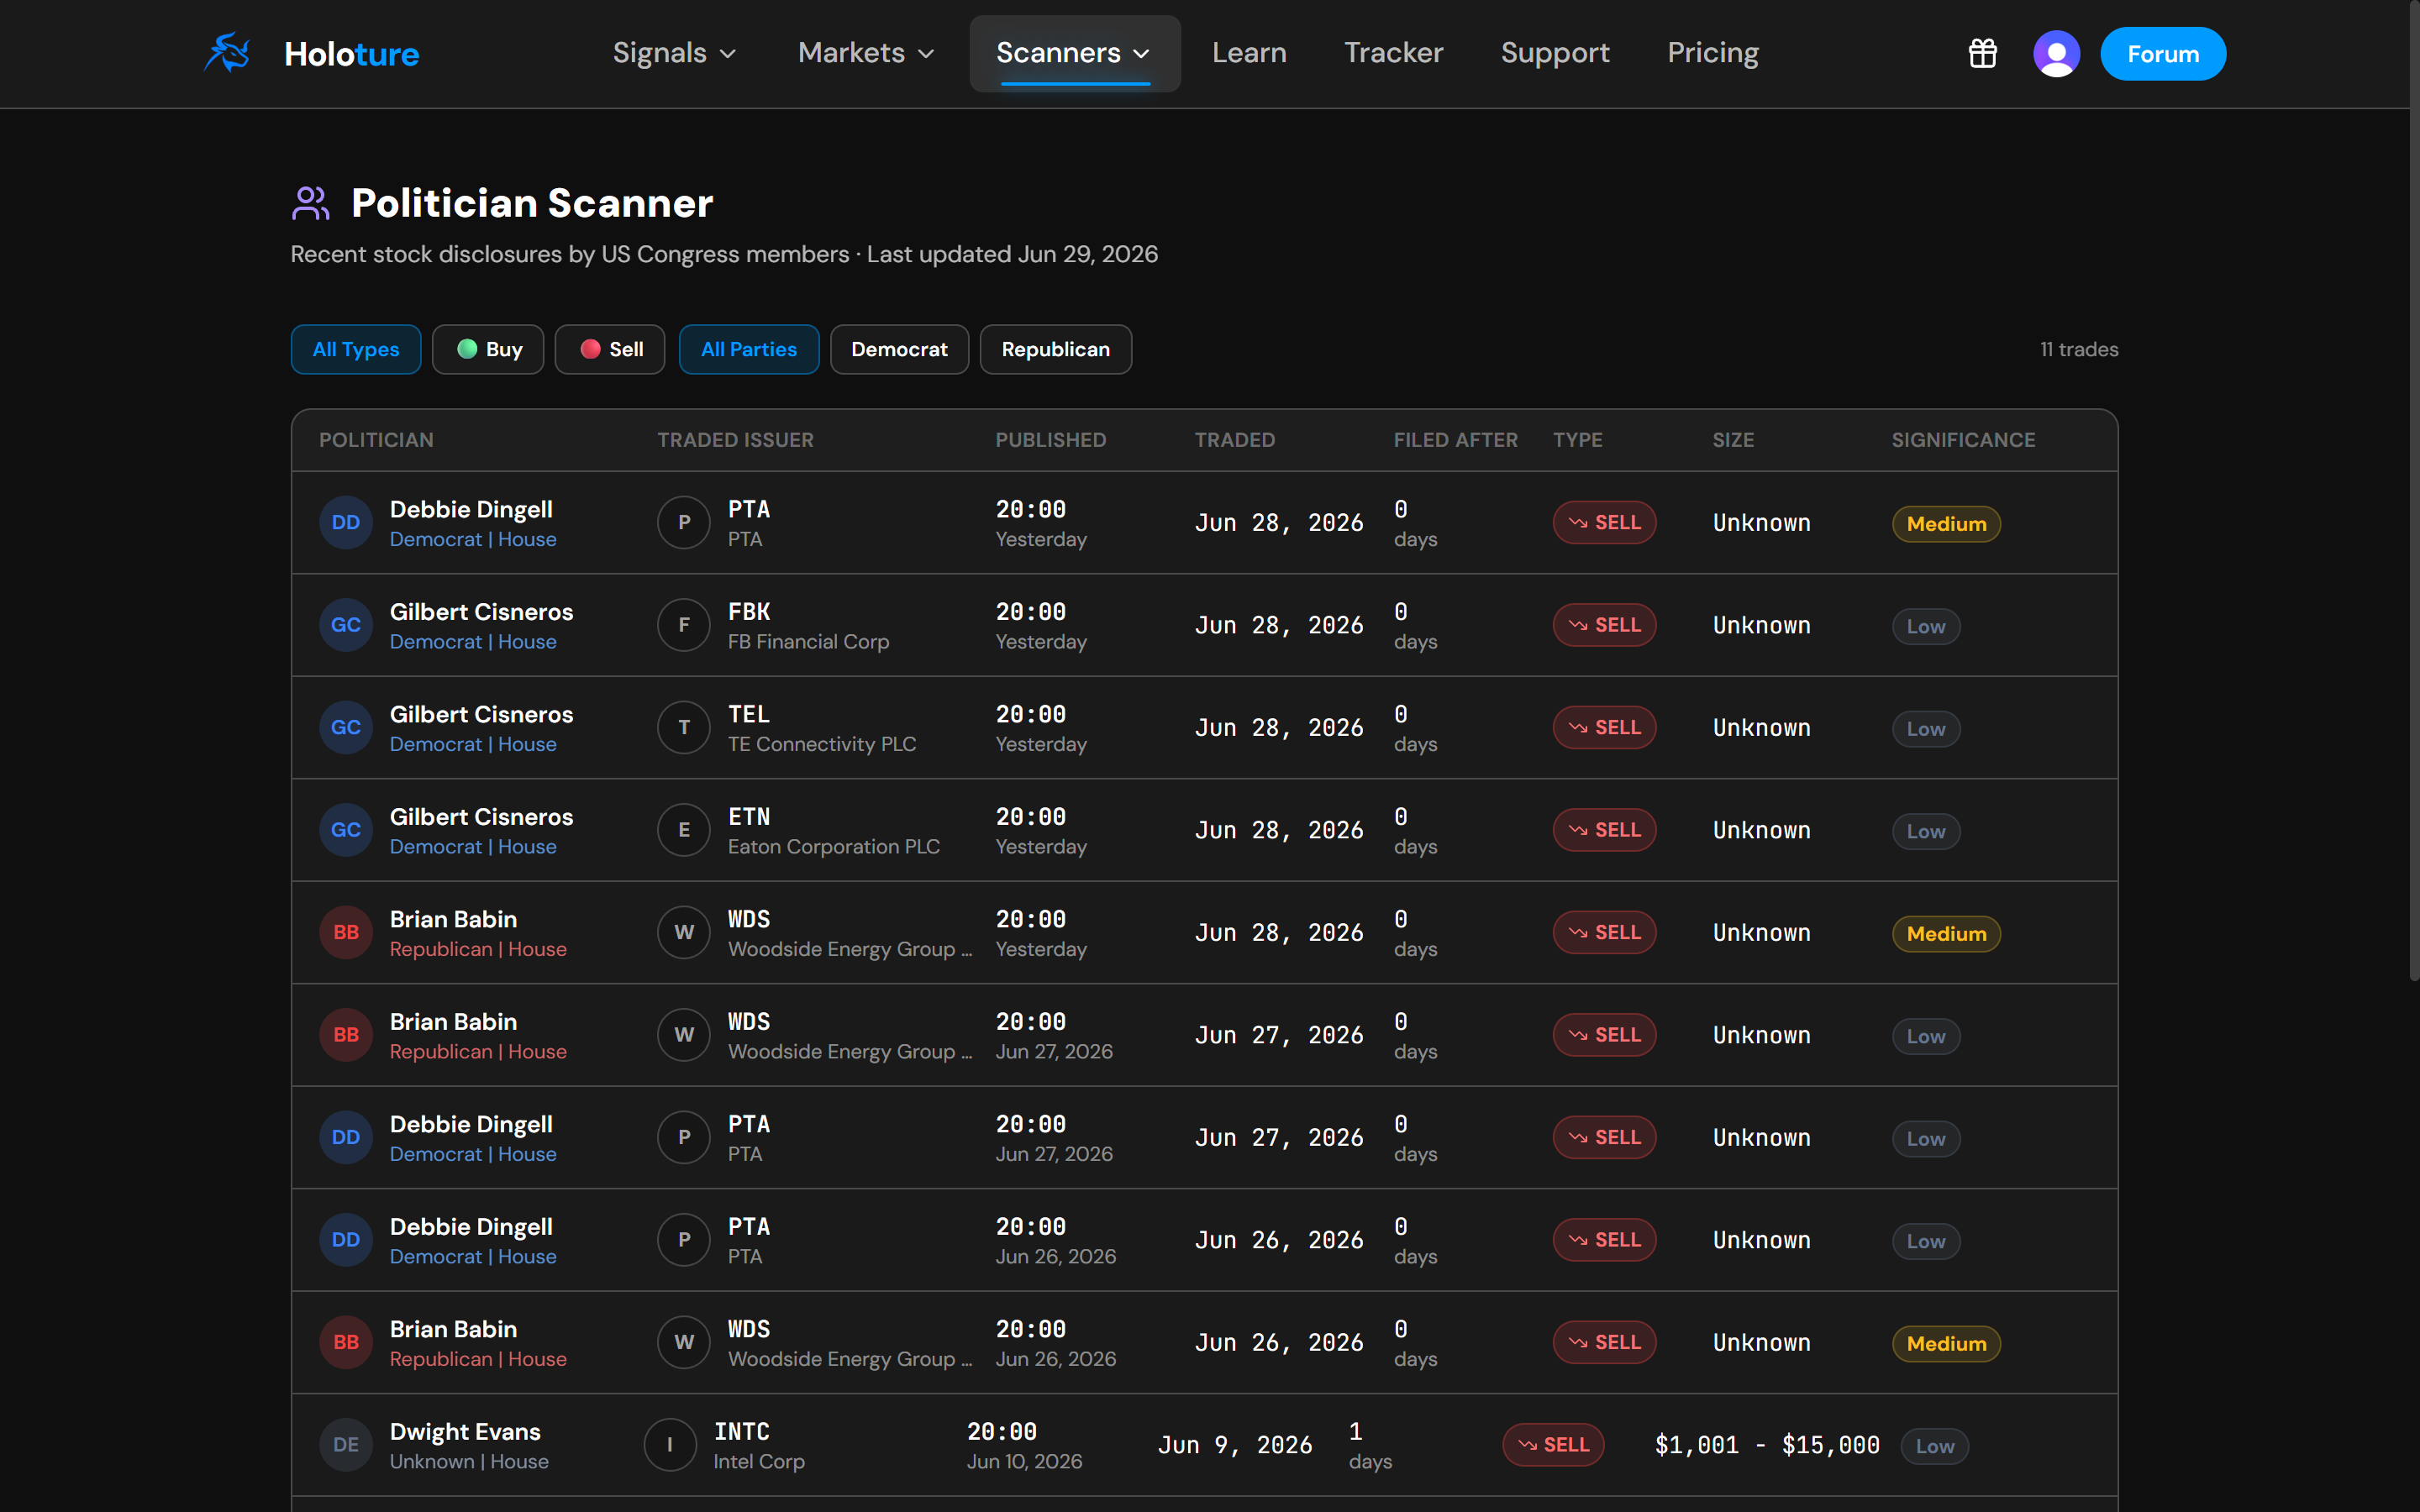Filter by Republican party
This screenshot has width=2420, height=1512.
pyautogui.click(x=1055, y=349)
